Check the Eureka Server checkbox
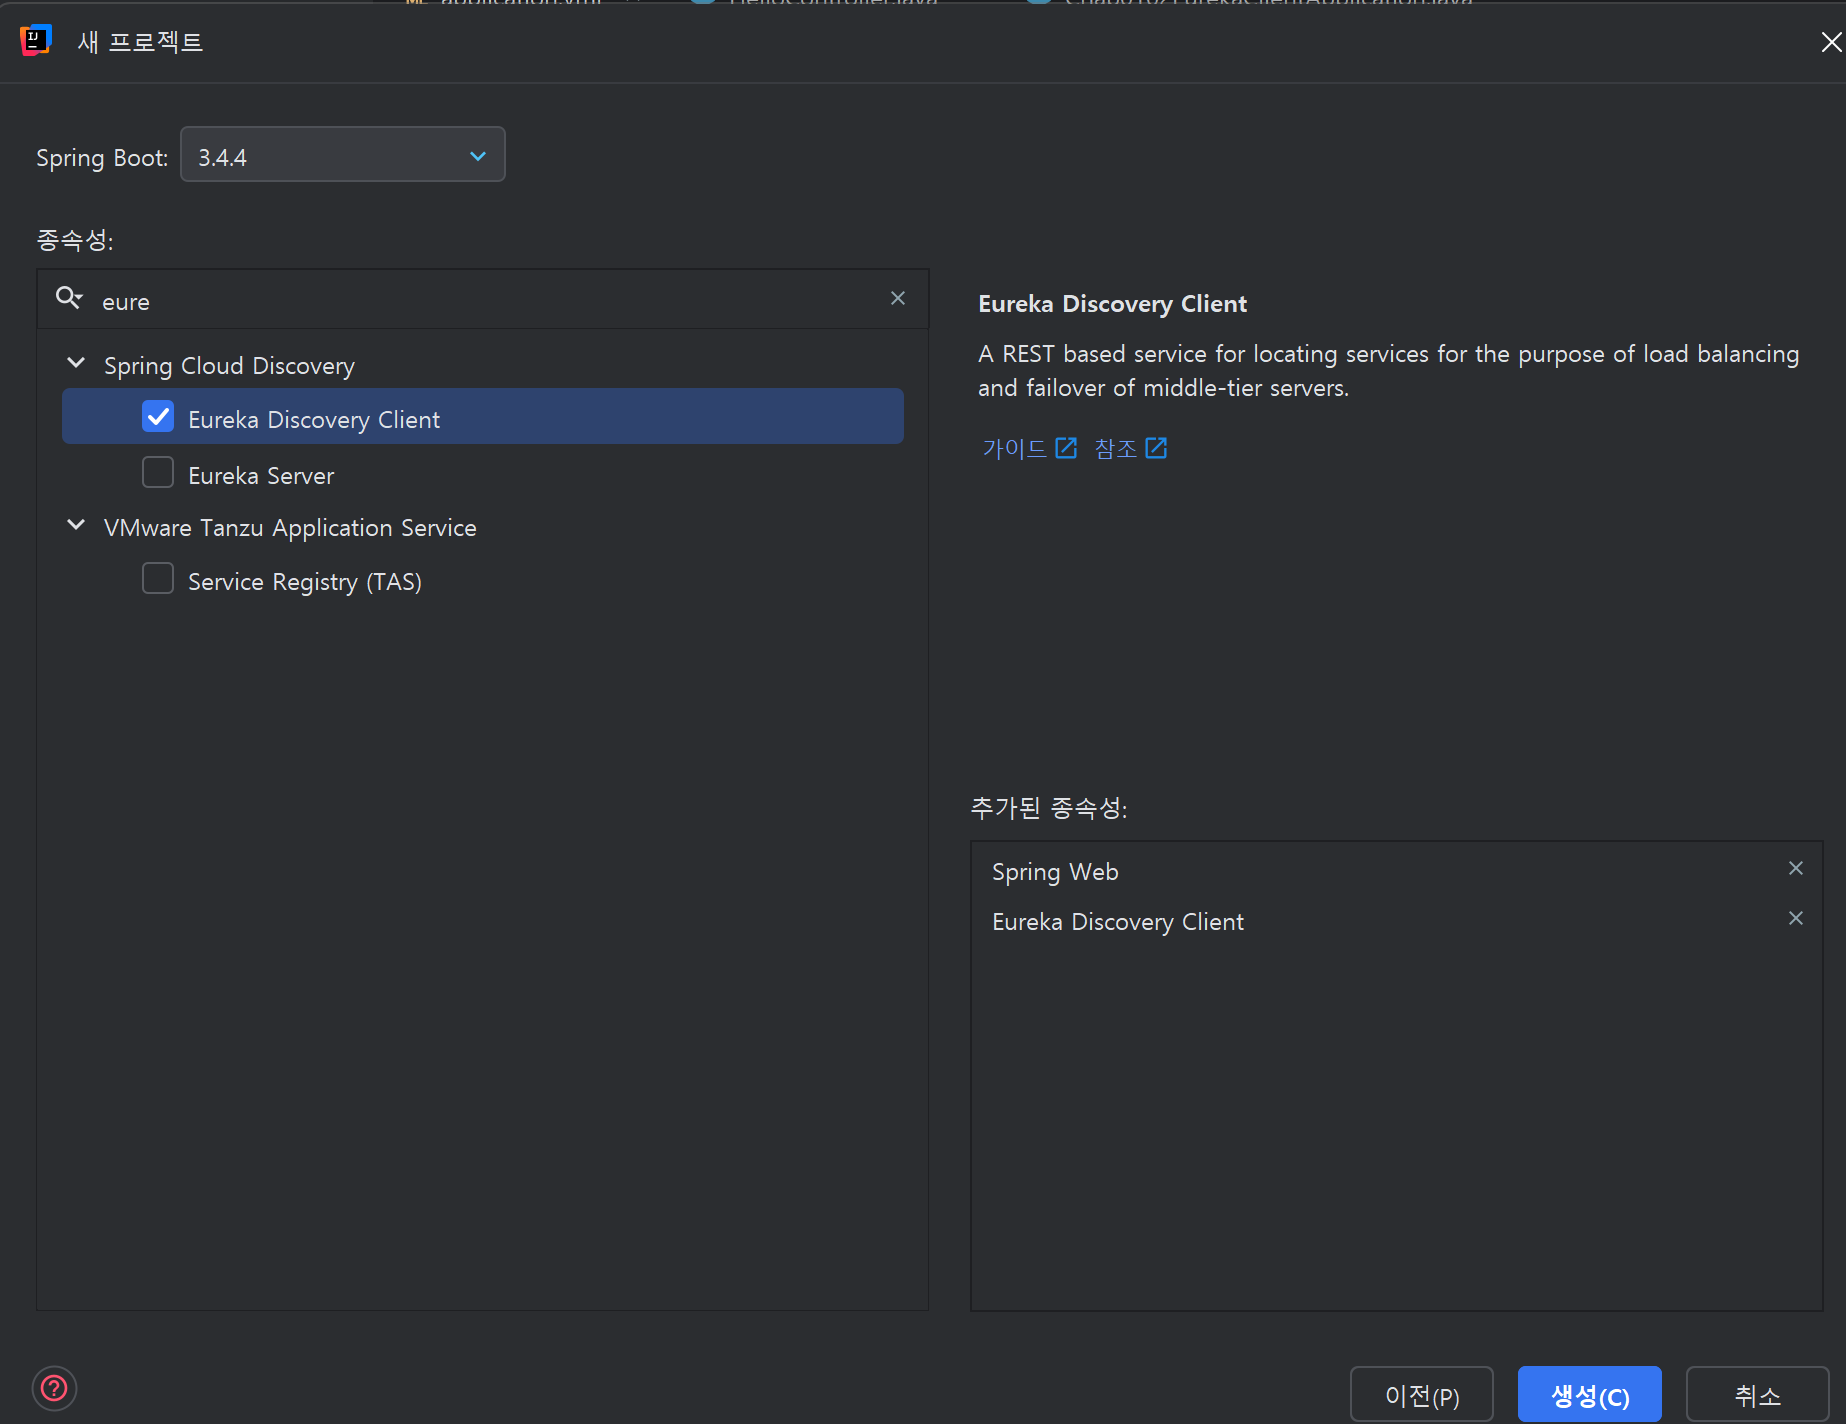Viewport: 1846px width, 1424px height. click(158, 473)
